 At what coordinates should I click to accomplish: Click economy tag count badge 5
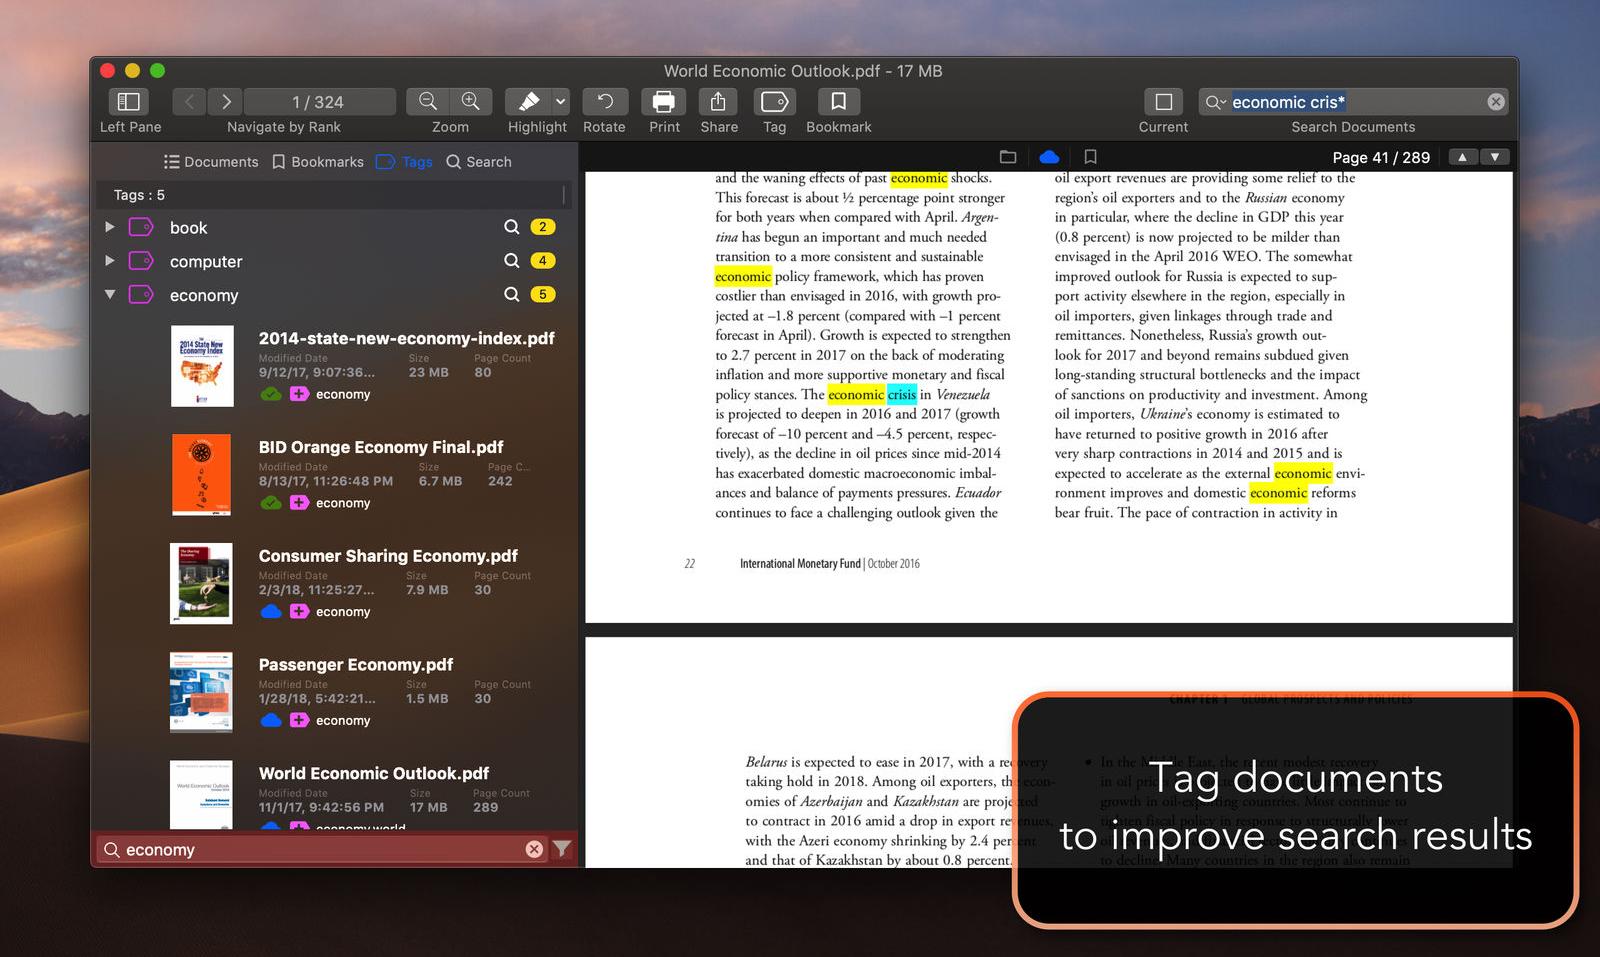point(543,295)
